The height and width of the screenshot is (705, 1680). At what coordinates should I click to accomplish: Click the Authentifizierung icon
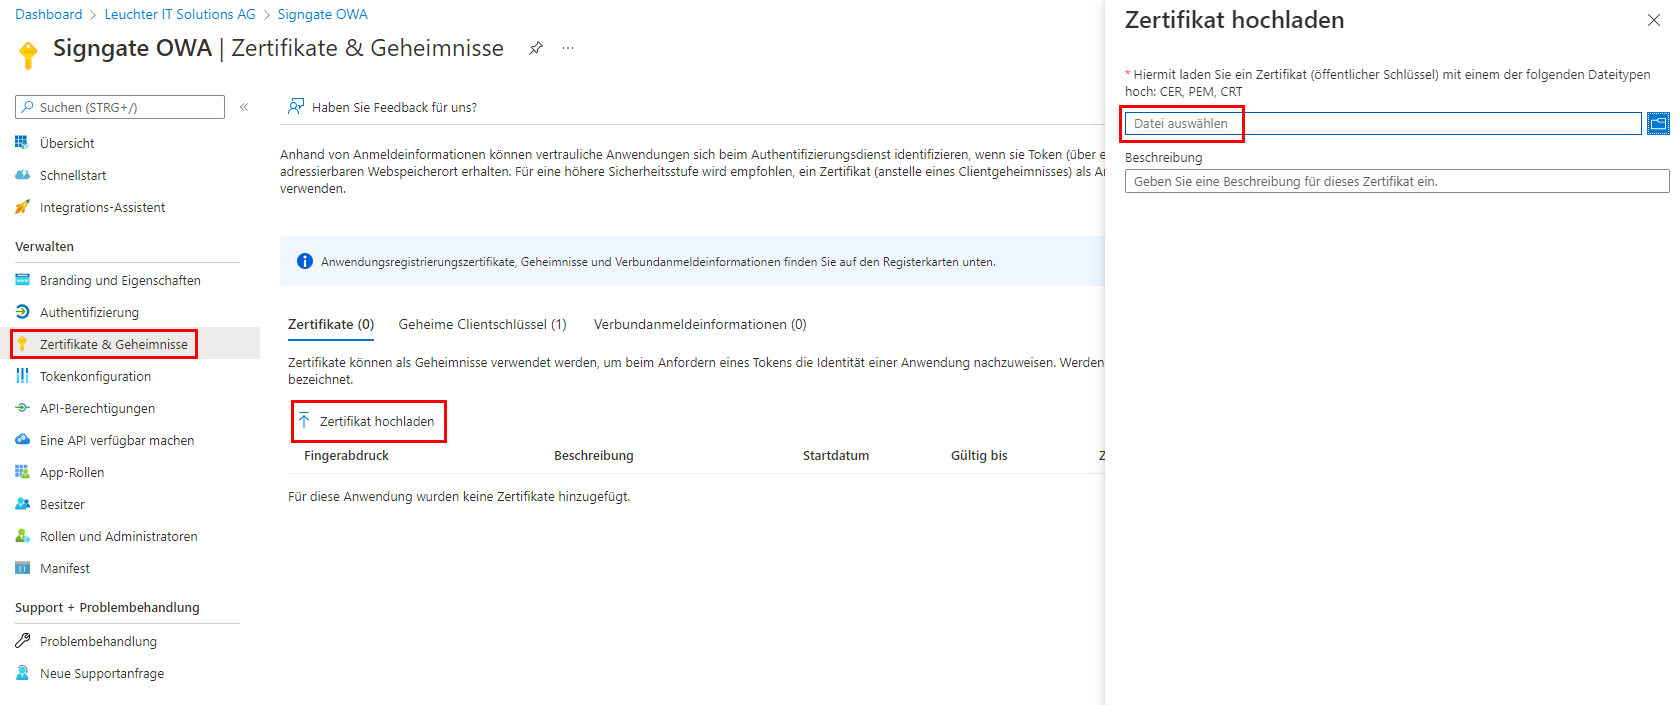22,312
